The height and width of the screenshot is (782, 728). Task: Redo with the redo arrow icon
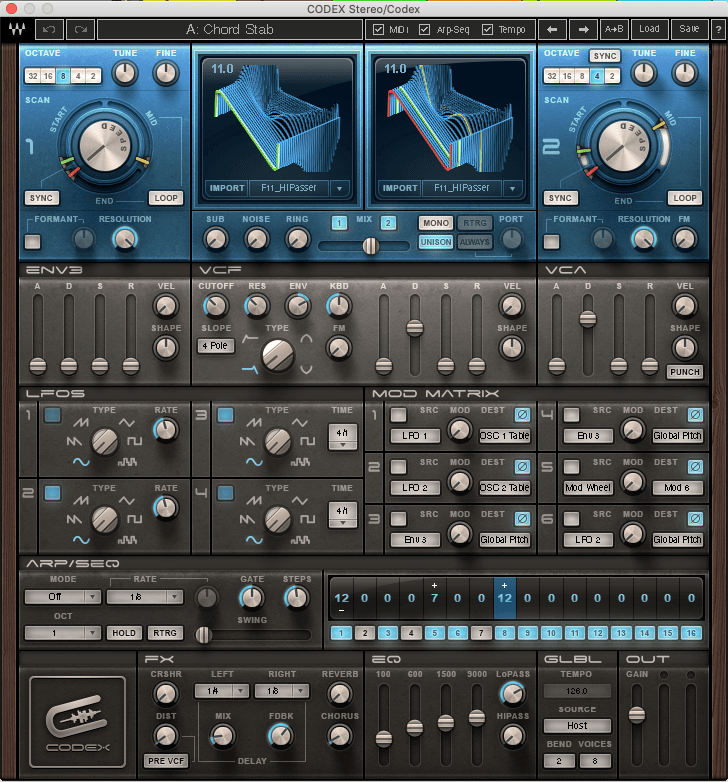click(x=80, y=29)
